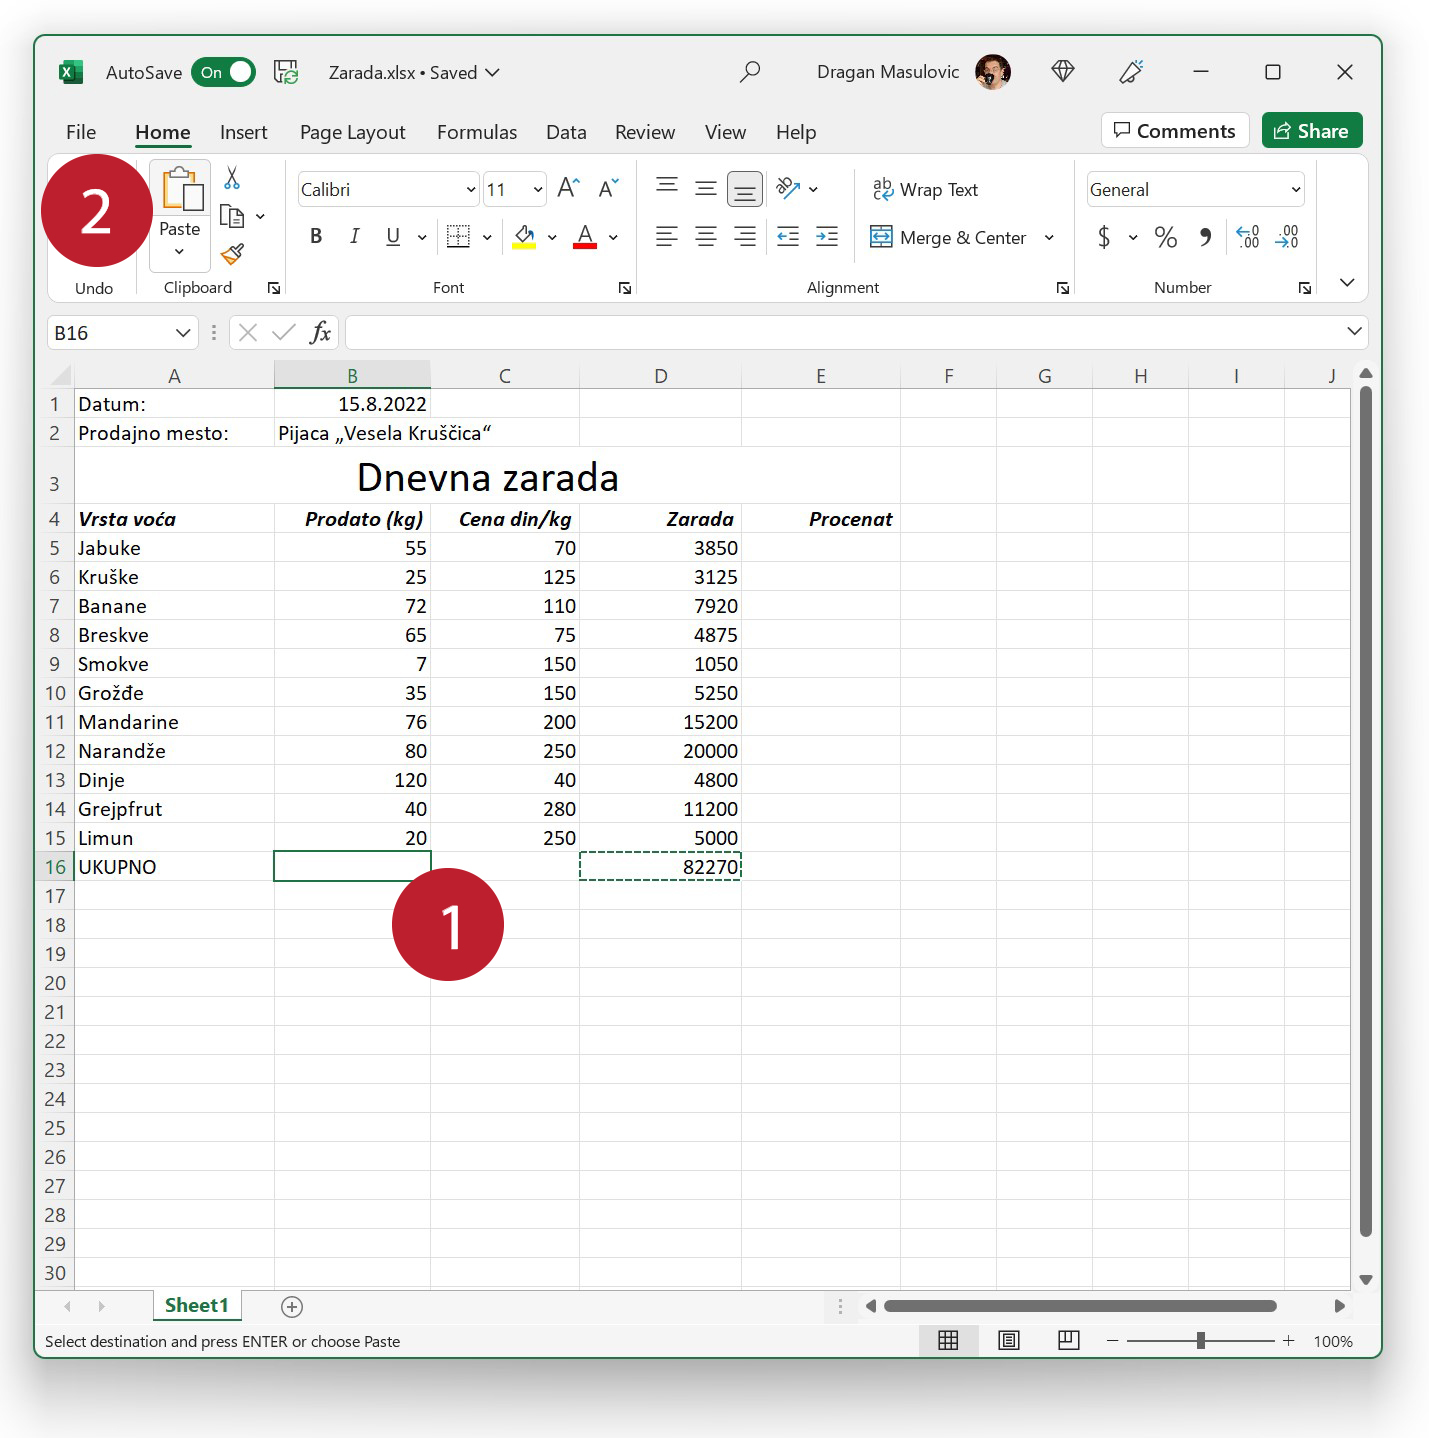Center text horizontally in cell

706,237
